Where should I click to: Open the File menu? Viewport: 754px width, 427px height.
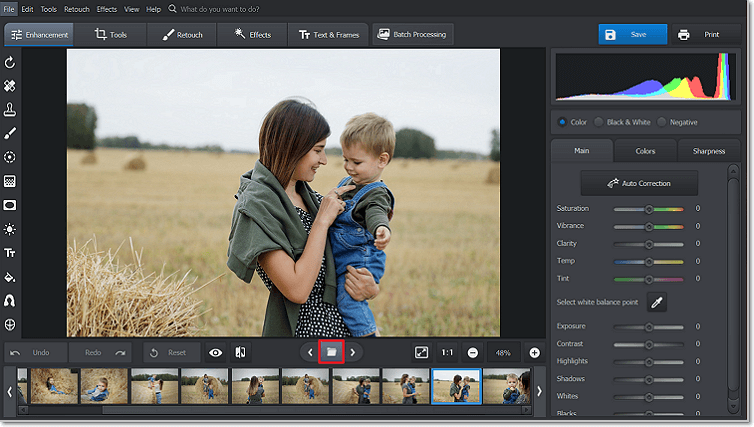tap(9, 9)
